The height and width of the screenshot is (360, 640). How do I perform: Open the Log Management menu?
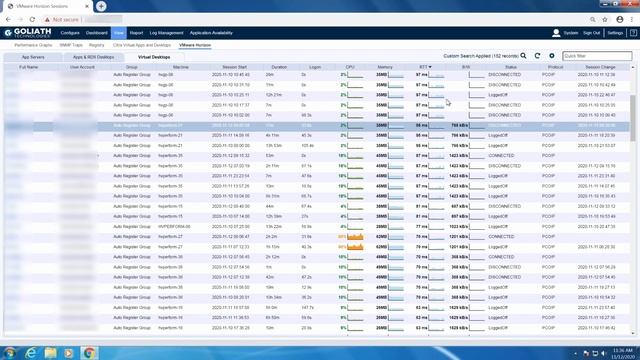166,33
